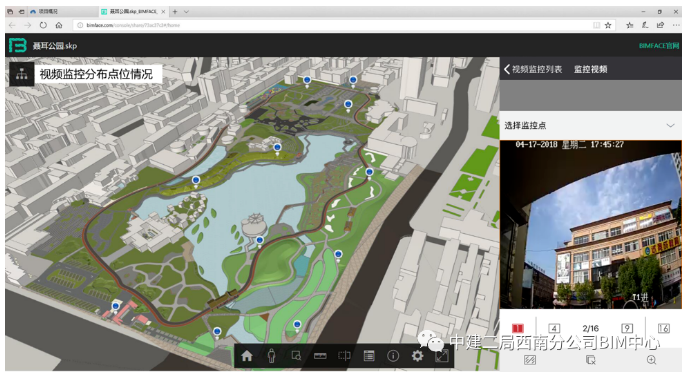Select the 监控视频 tab
684x379 pixels.
(x=591, y=69)
